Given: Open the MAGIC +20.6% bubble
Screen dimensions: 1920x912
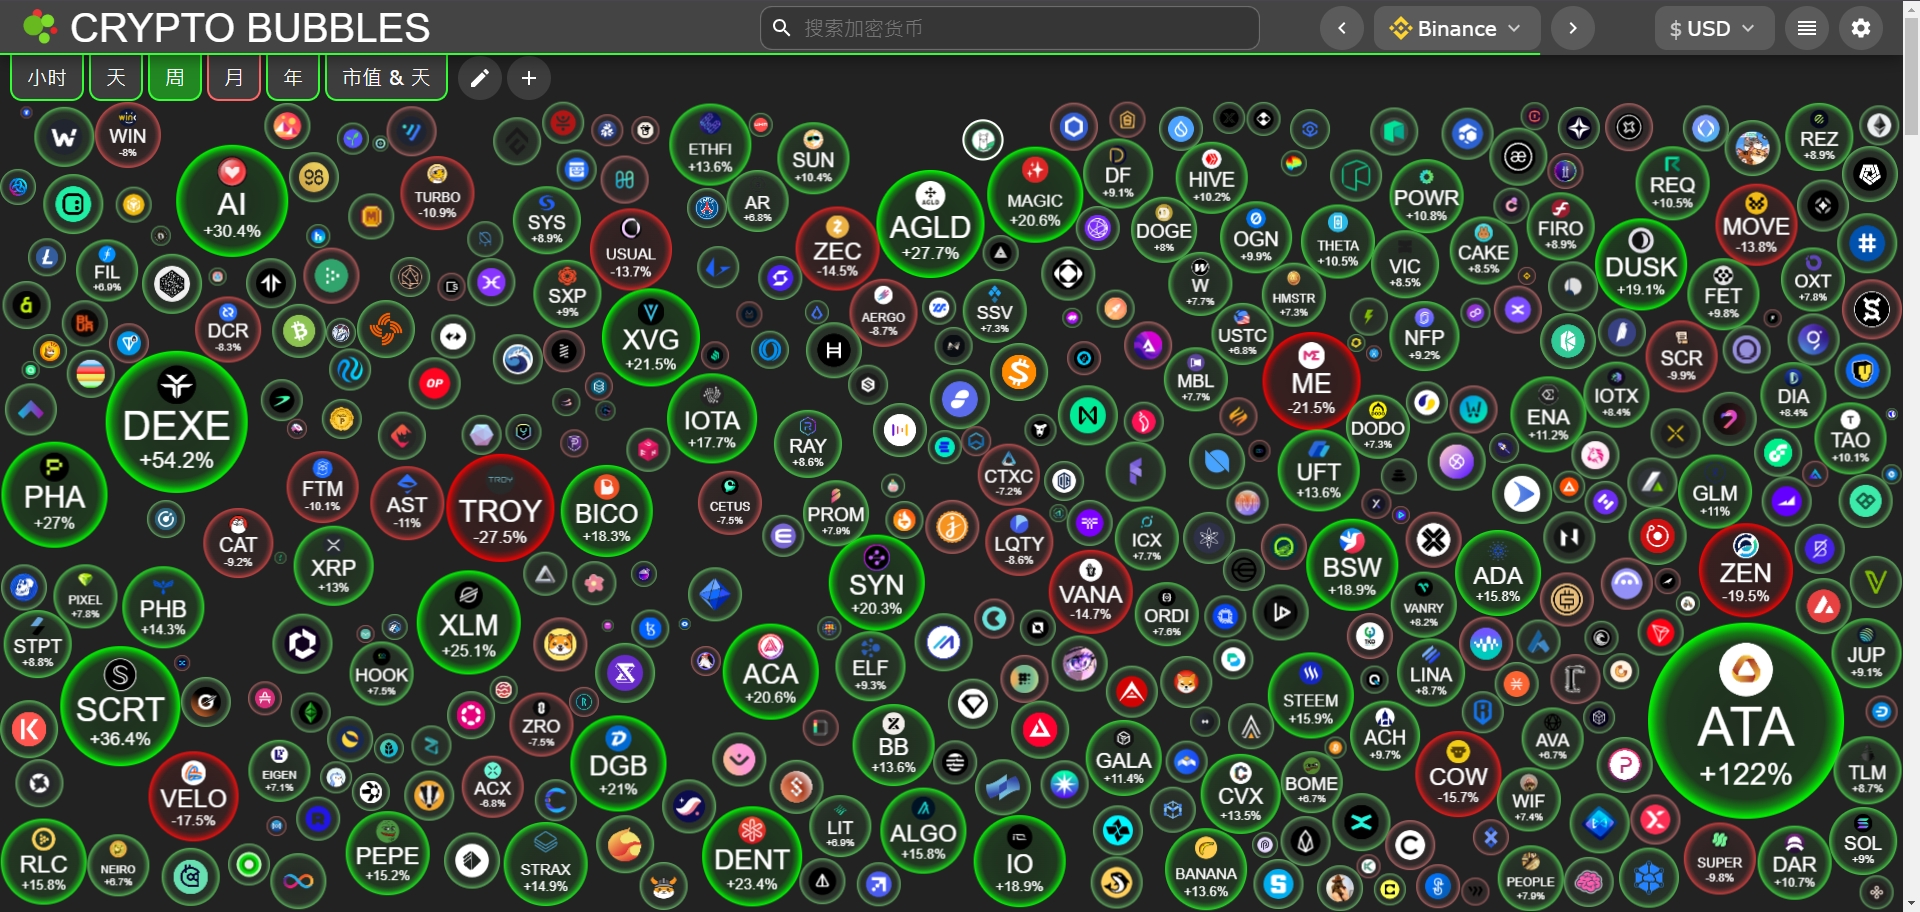Looking at the screenshot, I should 1035,196.
